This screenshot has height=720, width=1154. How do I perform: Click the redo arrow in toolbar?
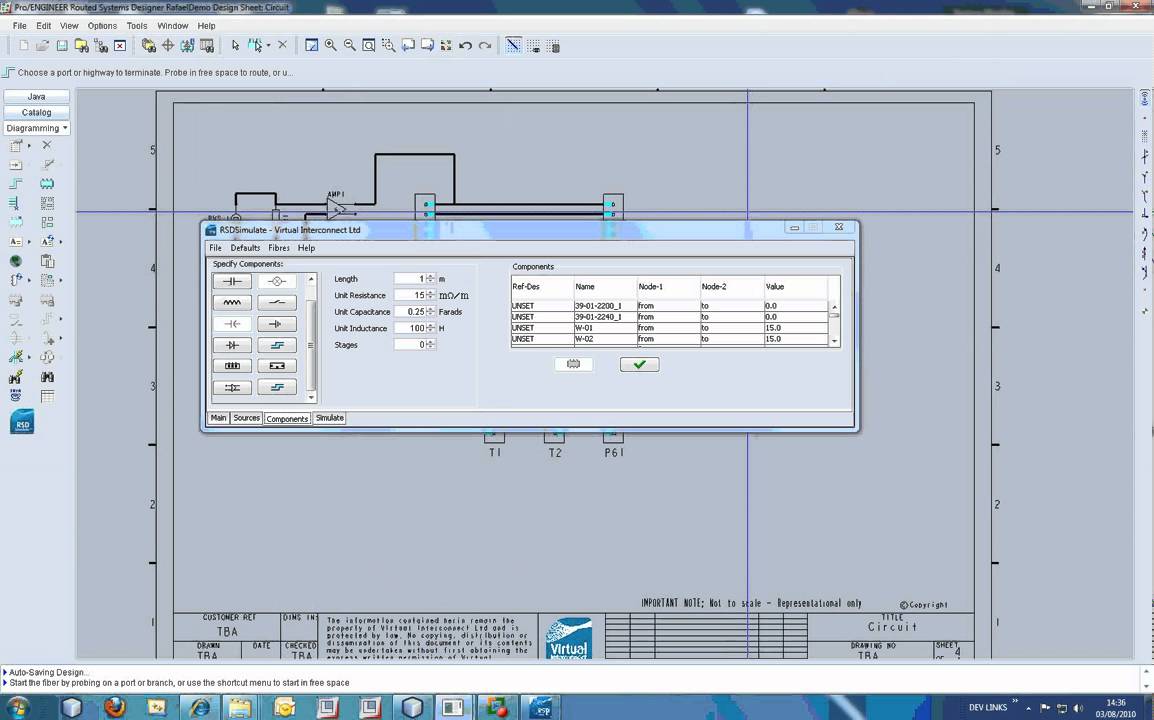pos(484,46)
